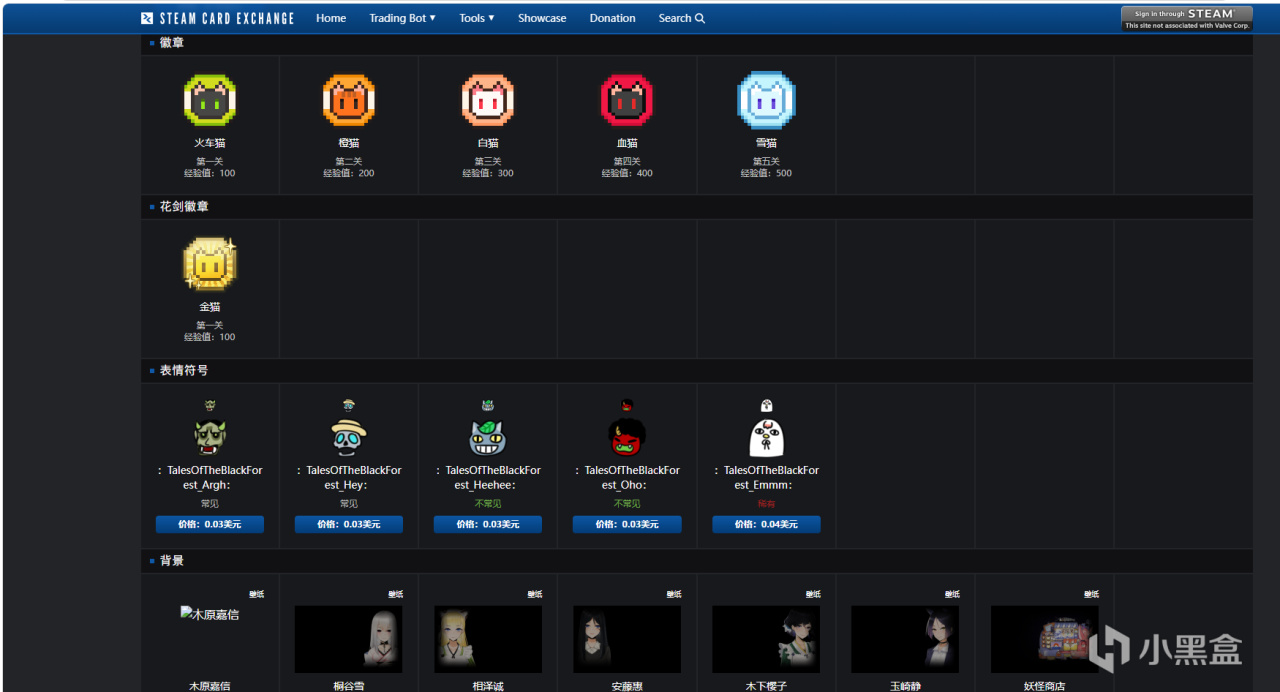Viewport: 1280px width, 692px height.
Task: Click the price button under TalesOfTheBlackForest_Heehee
Action: pos(487,524)
